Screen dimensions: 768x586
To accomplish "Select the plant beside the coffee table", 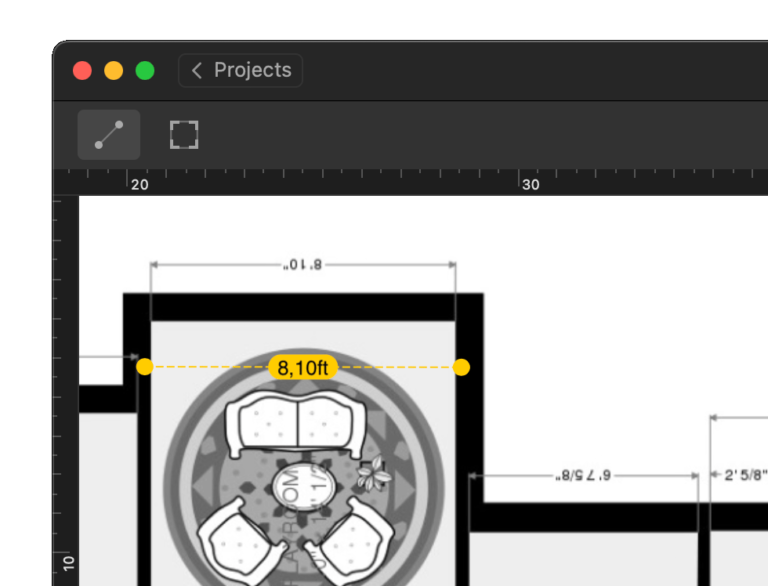I will (x=374, y=473).
